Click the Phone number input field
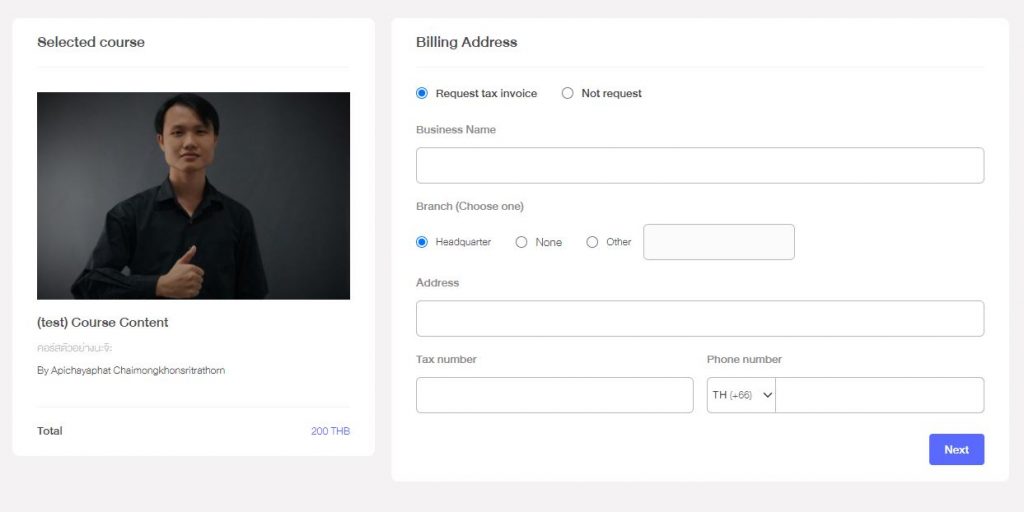Viewport: 1024px width, 512px height. click(x=879, y=395)
